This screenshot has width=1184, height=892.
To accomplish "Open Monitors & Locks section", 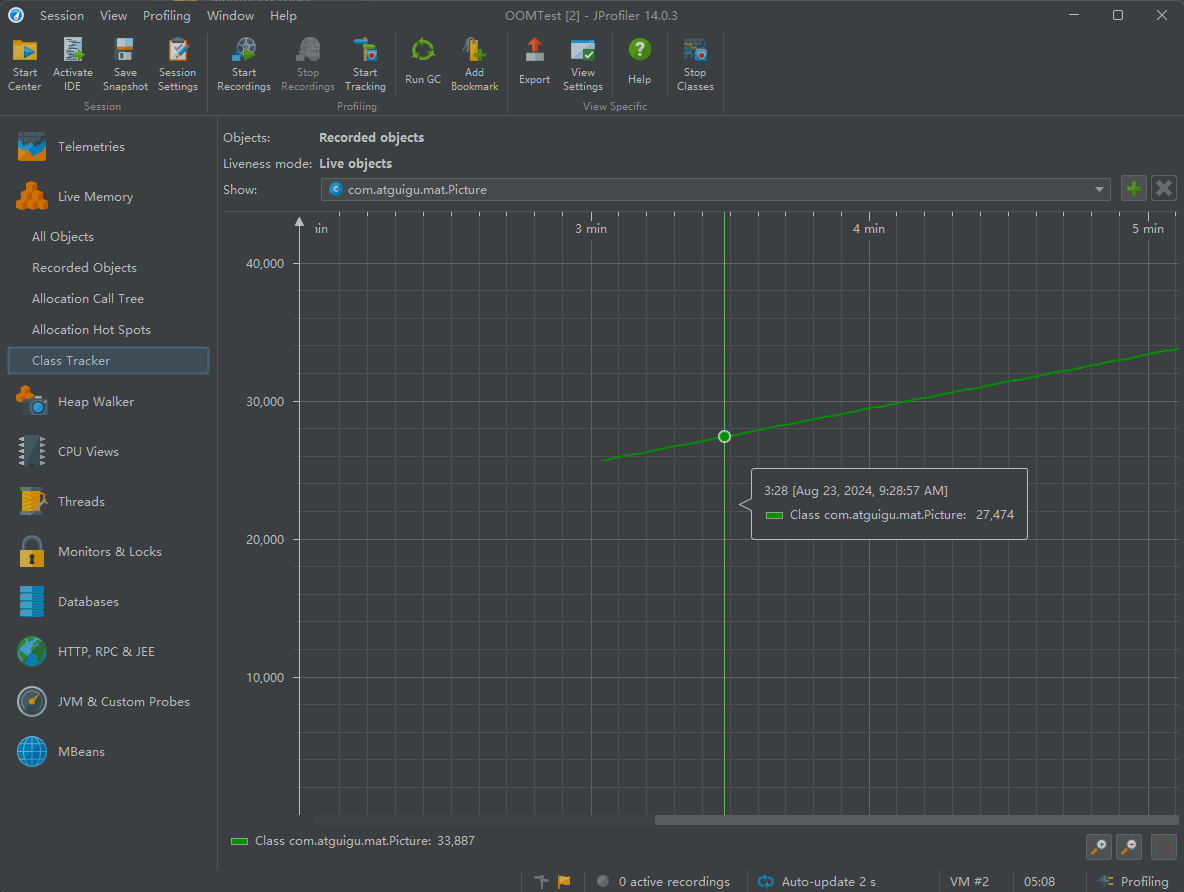I will coord(109,551).
